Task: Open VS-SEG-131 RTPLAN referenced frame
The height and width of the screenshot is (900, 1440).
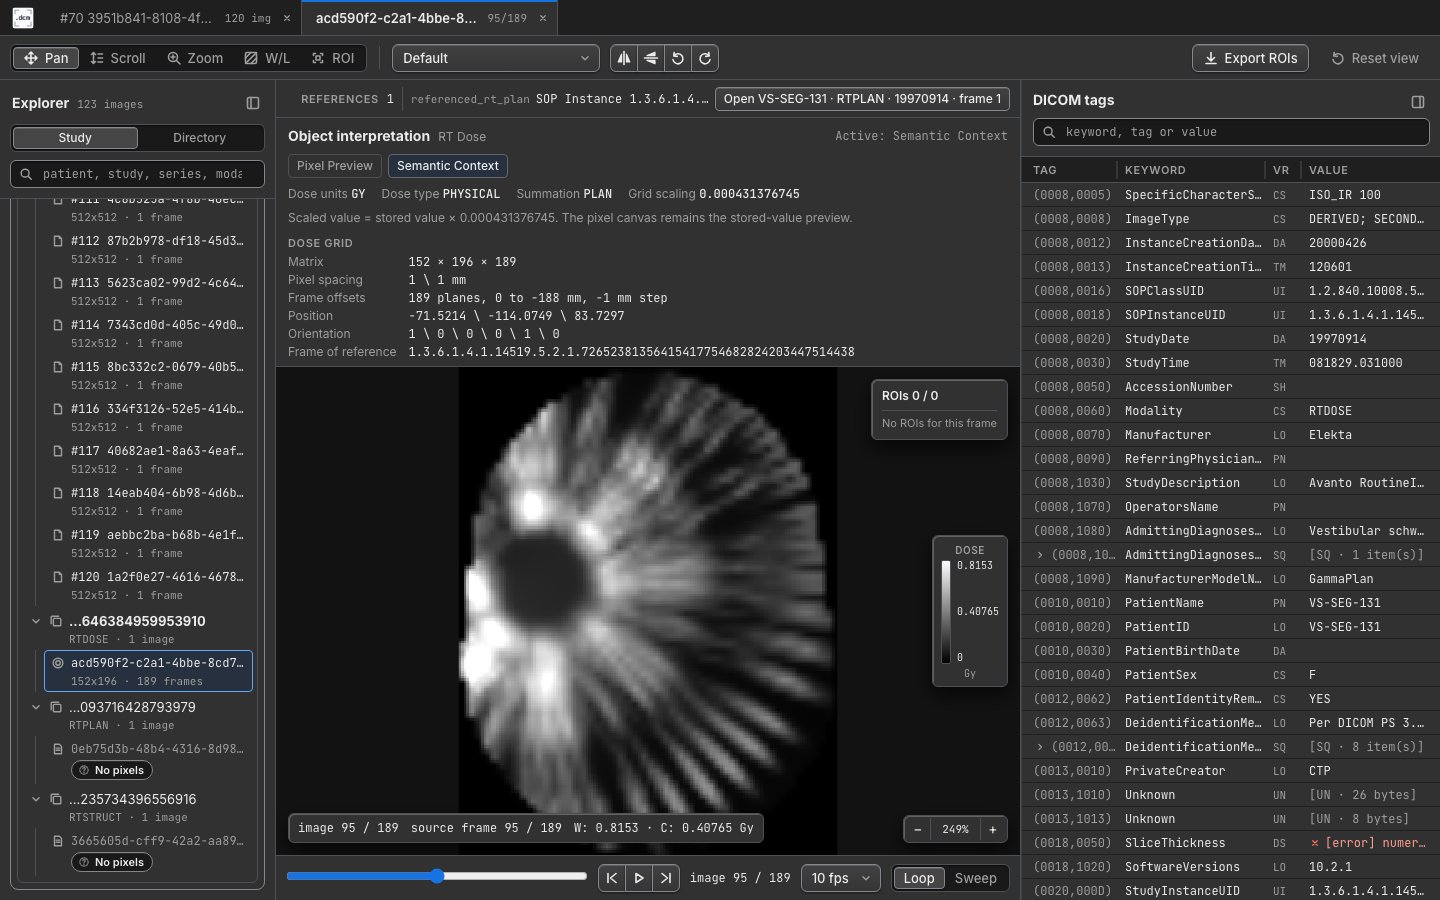Action: coord(862,99)
